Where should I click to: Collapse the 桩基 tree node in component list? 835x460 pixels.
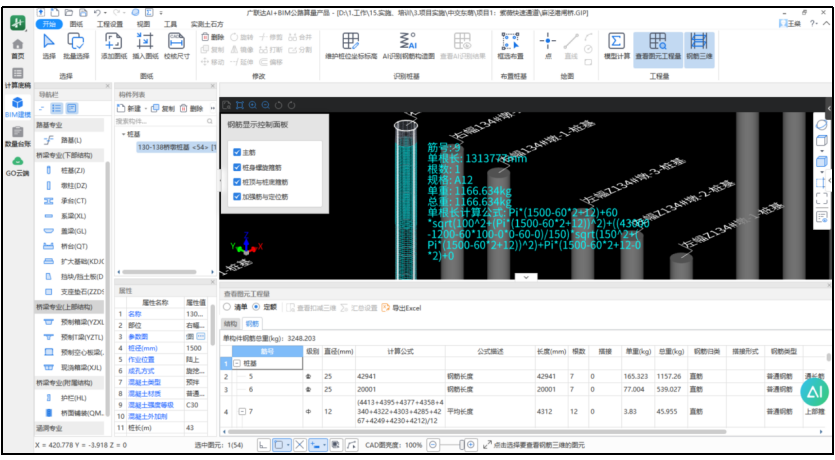121,133
